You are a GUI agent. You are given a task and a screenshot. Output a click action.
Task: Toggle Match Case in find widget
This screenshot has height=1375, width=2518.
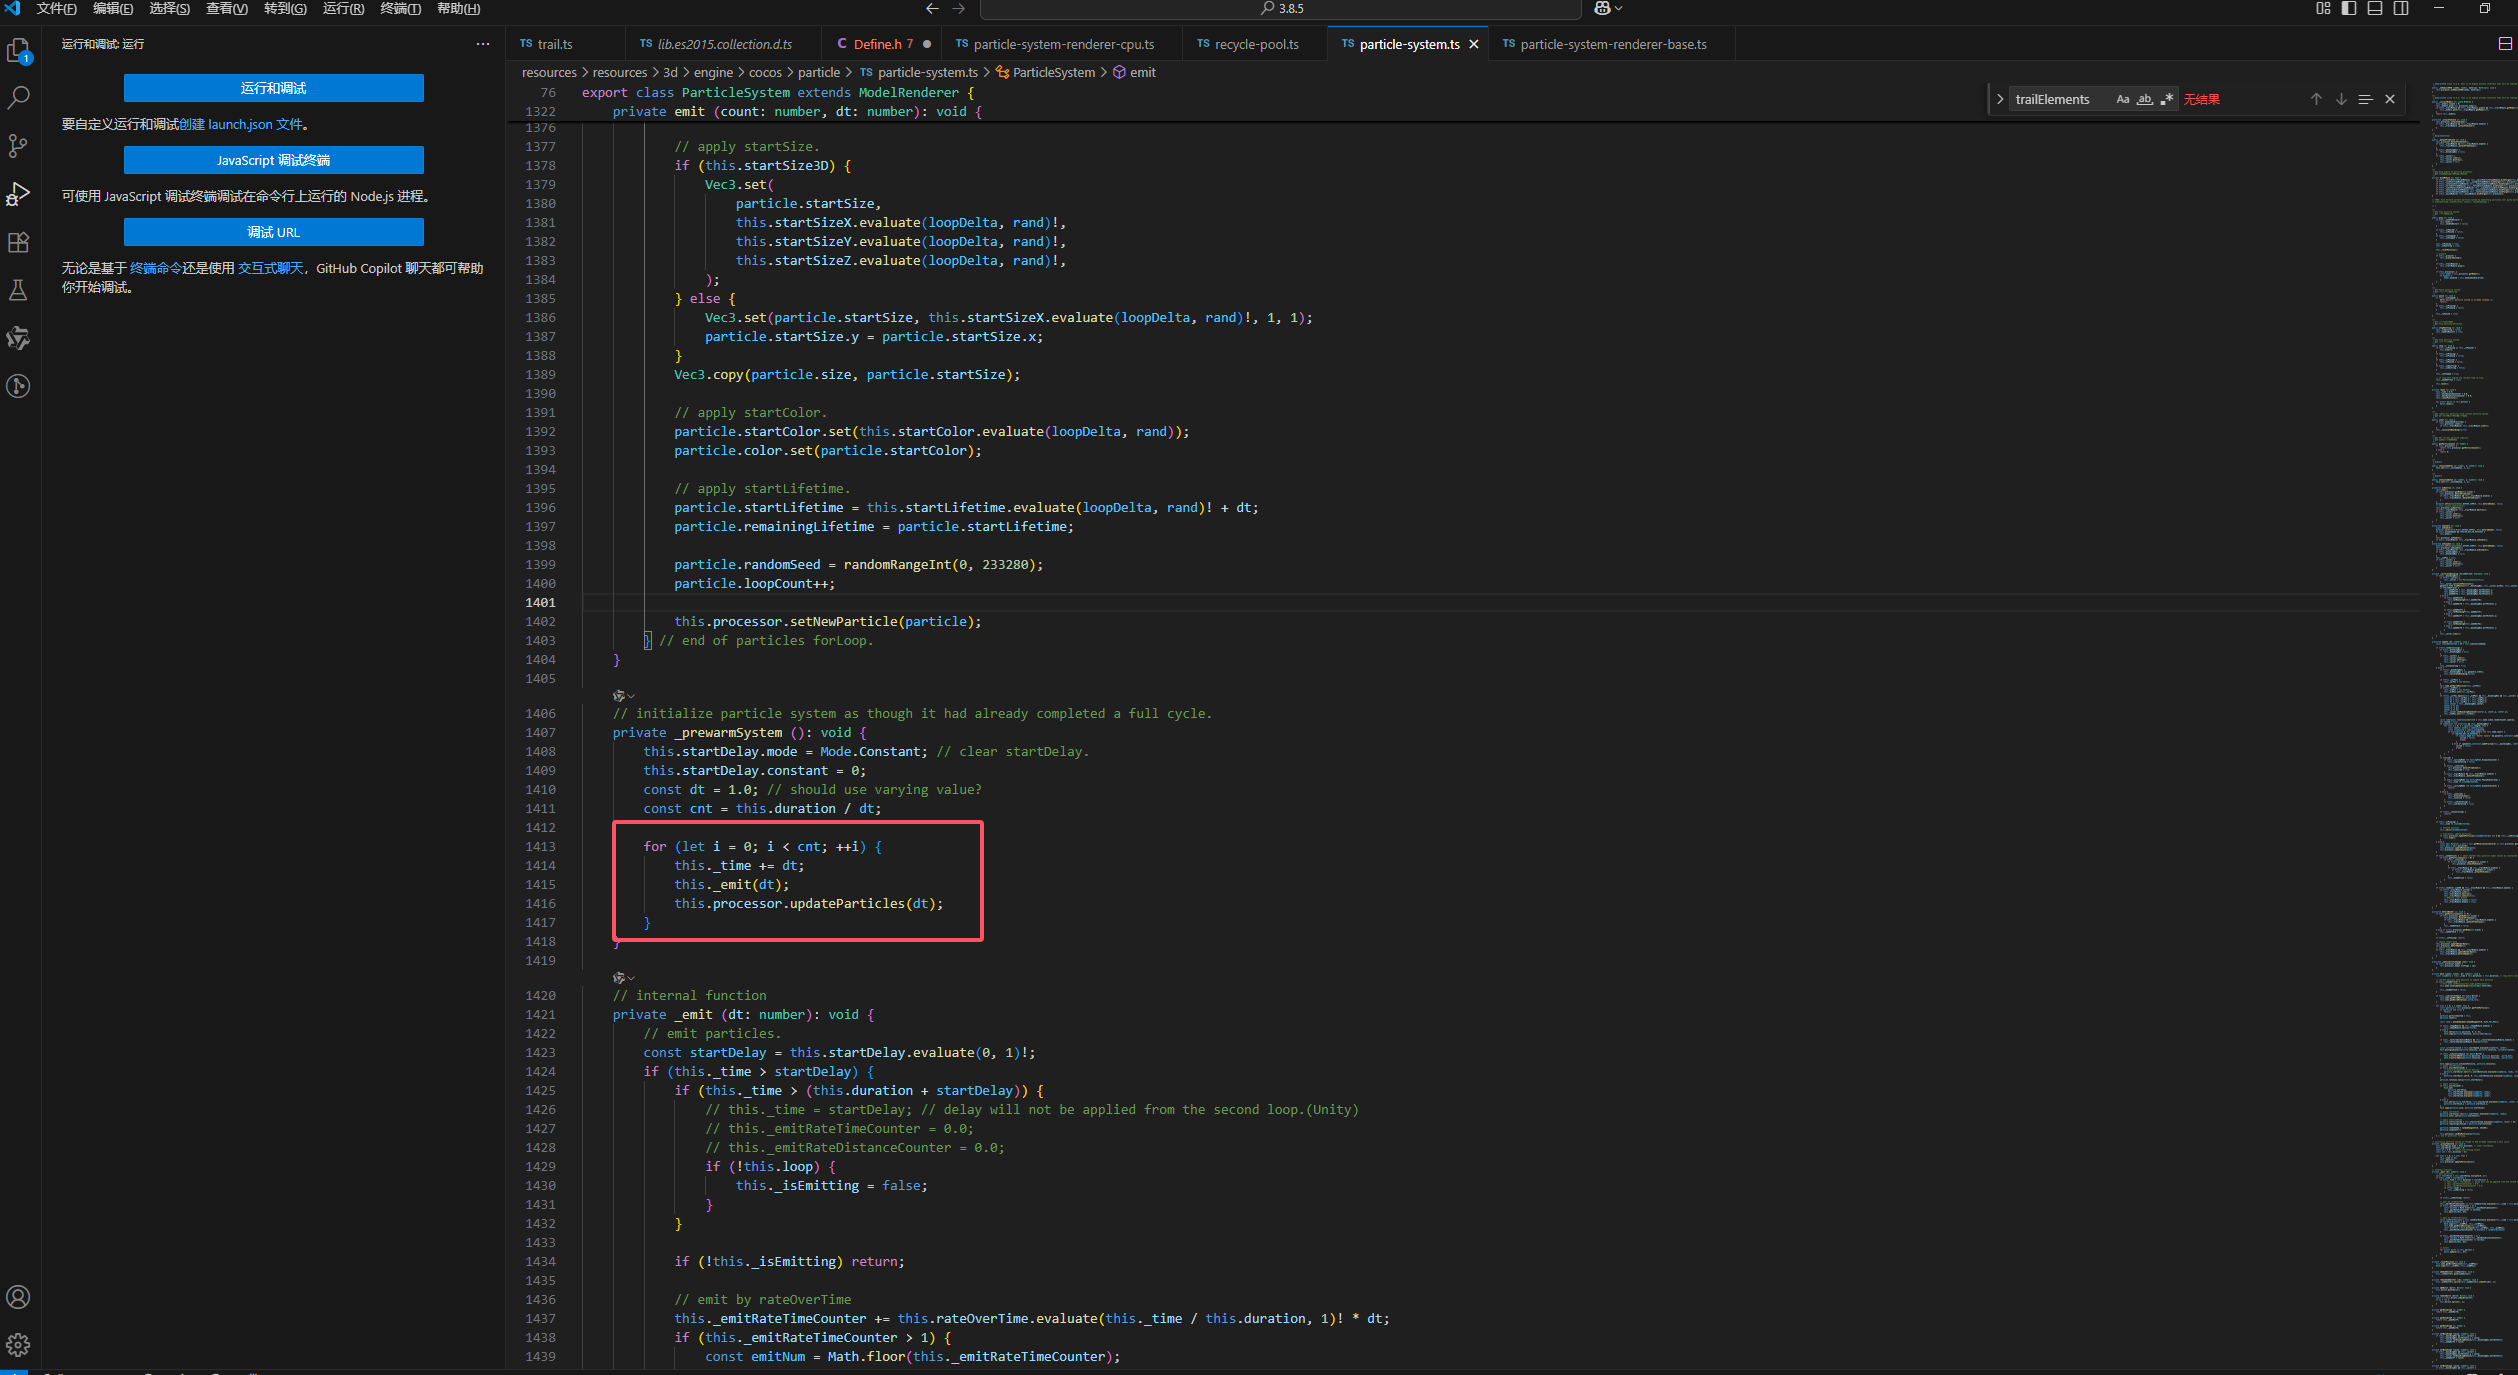coord(2122,99)
